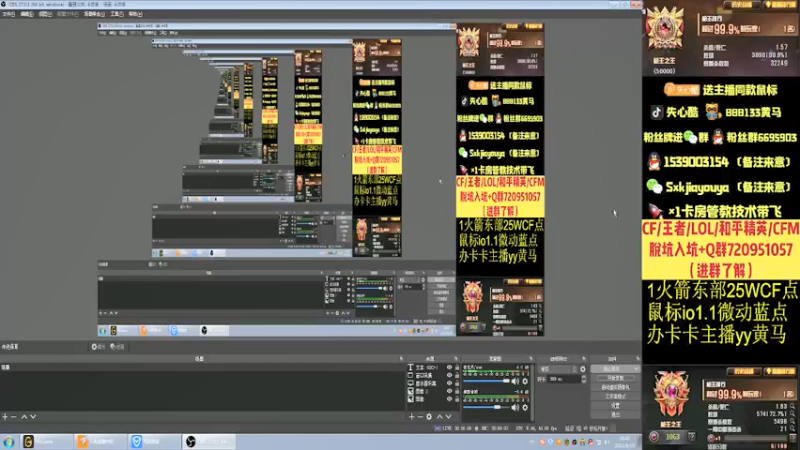Float the Scenes dock via header icon
This screenshot has width=800, height=450.
click(x=401, y=358)
